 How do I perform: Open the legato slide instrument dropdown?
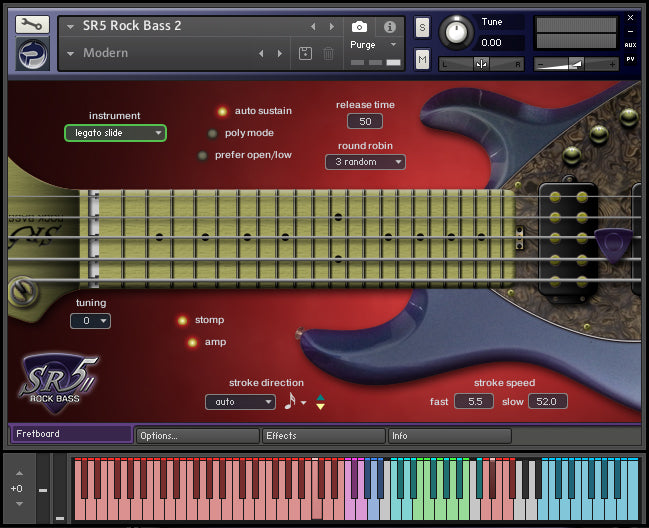click(x=115, y=132)
